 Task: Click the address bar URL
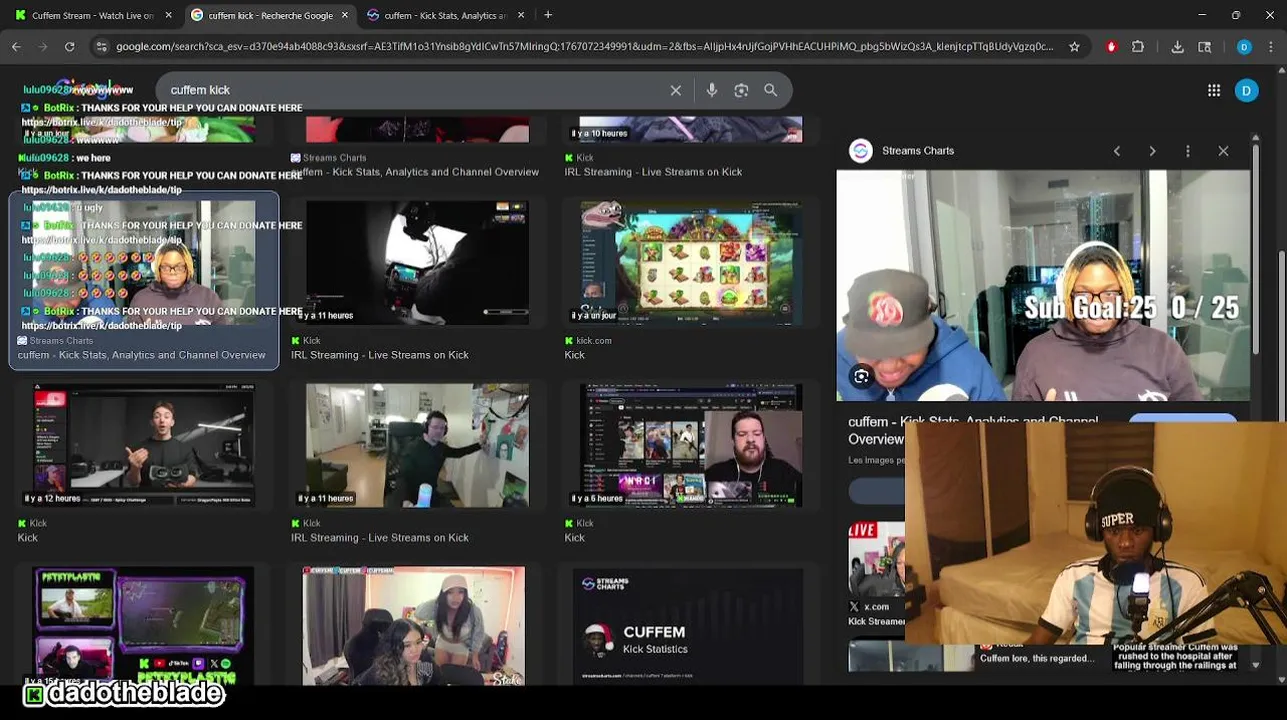584,46
